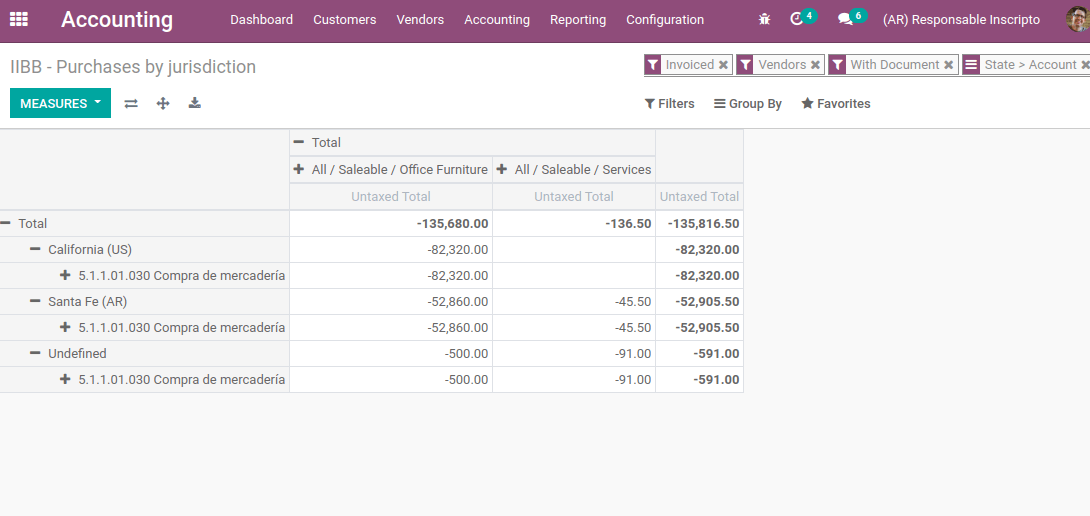Image resolution: width=1090 pixels, height=516 pixels.
Task: Collapse the Undefined row
Action: point(145,353)
